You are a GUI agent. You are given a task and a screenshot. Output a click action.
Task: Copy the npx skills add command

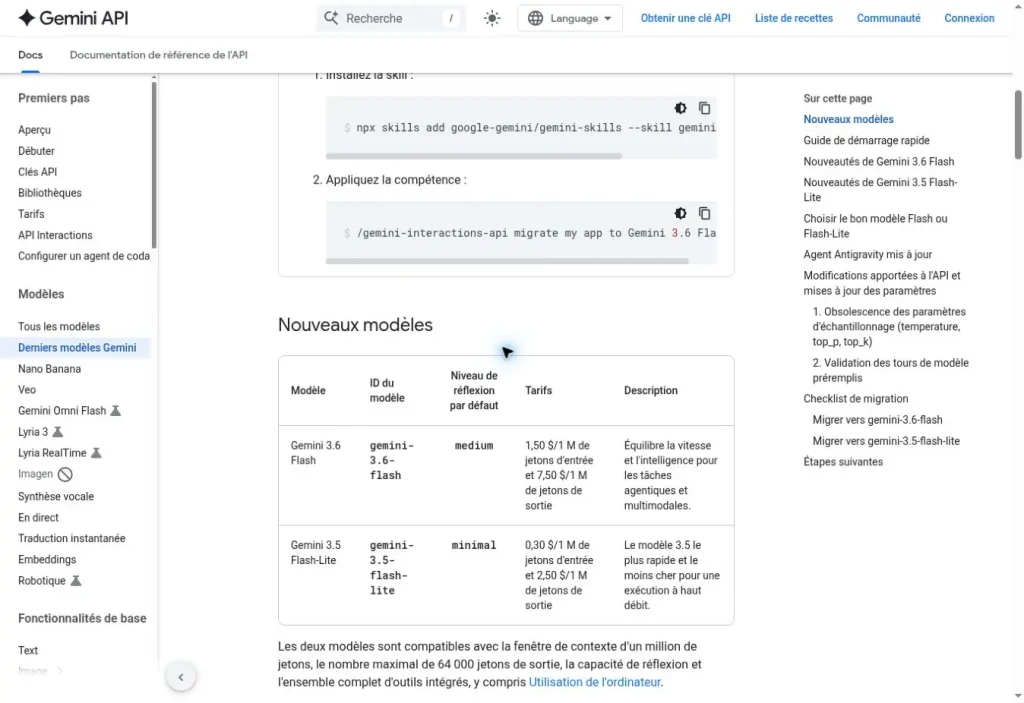pos(704,108)
